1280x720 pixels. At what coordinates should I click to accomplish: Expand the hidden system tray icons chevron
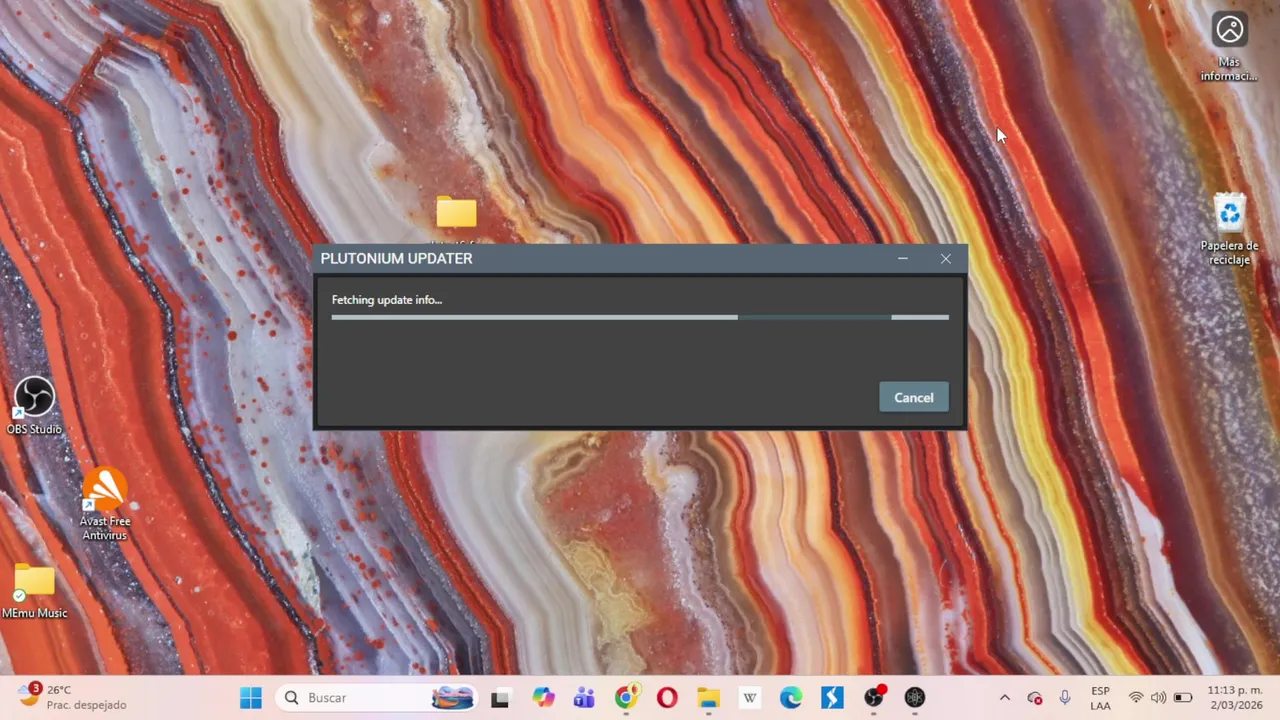[x=1005, y=698]
